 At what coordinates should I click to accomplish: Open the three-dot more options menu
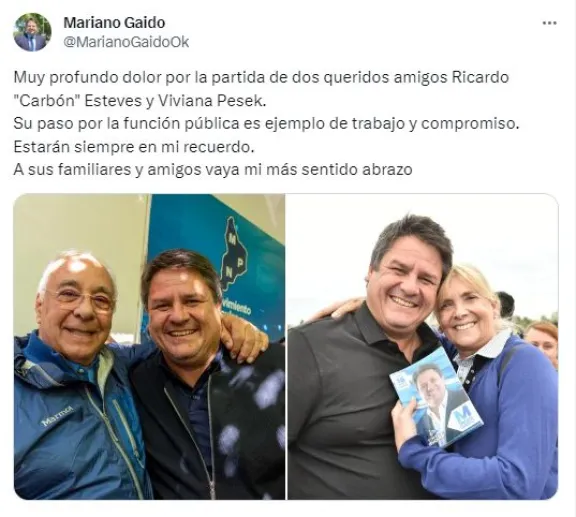(x=550, y=23)
